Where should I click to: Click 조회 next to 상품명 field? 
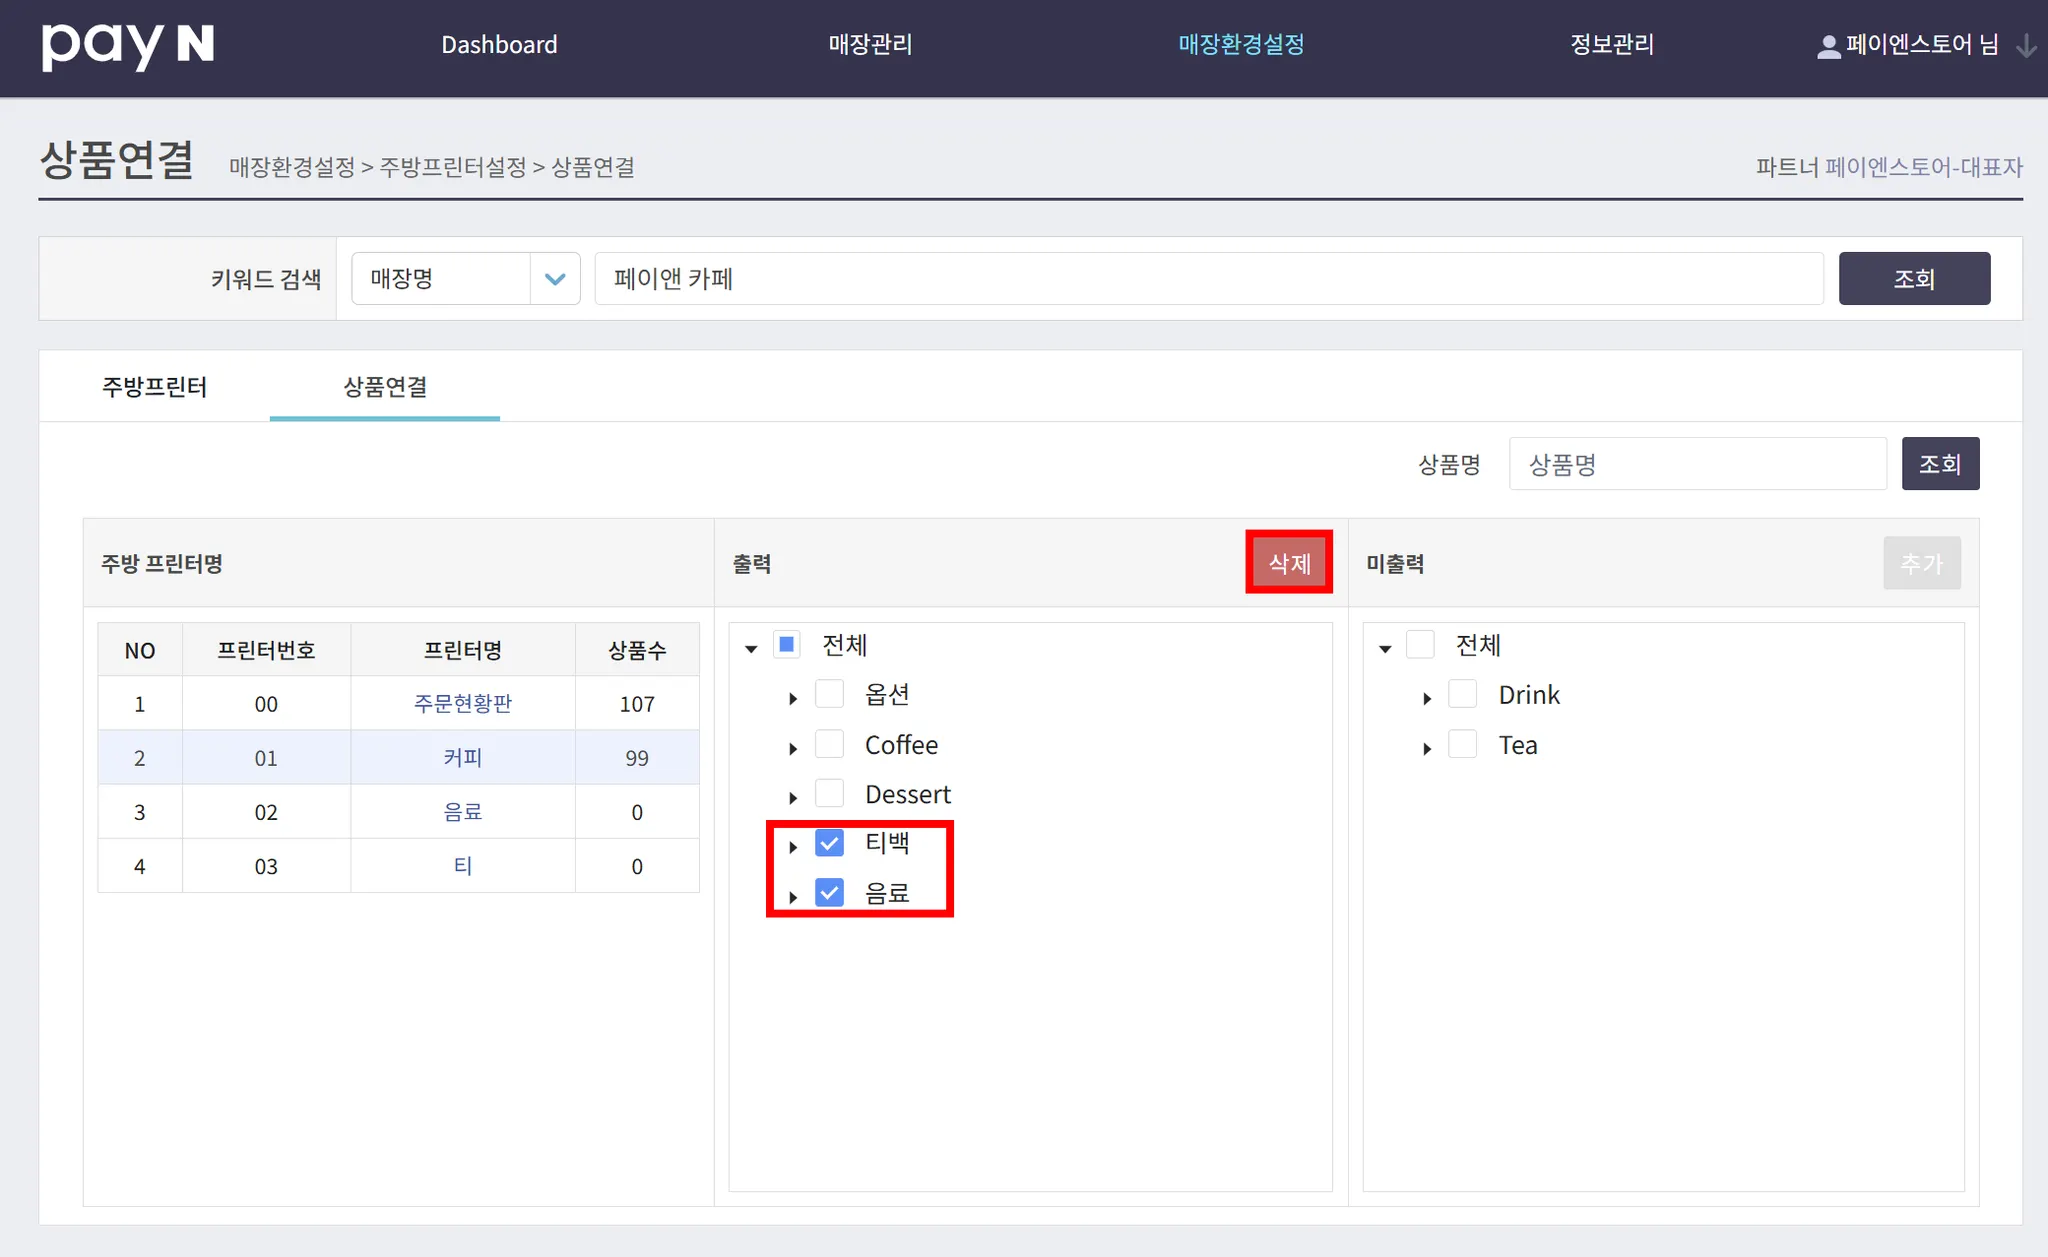tap(1939, 464)
